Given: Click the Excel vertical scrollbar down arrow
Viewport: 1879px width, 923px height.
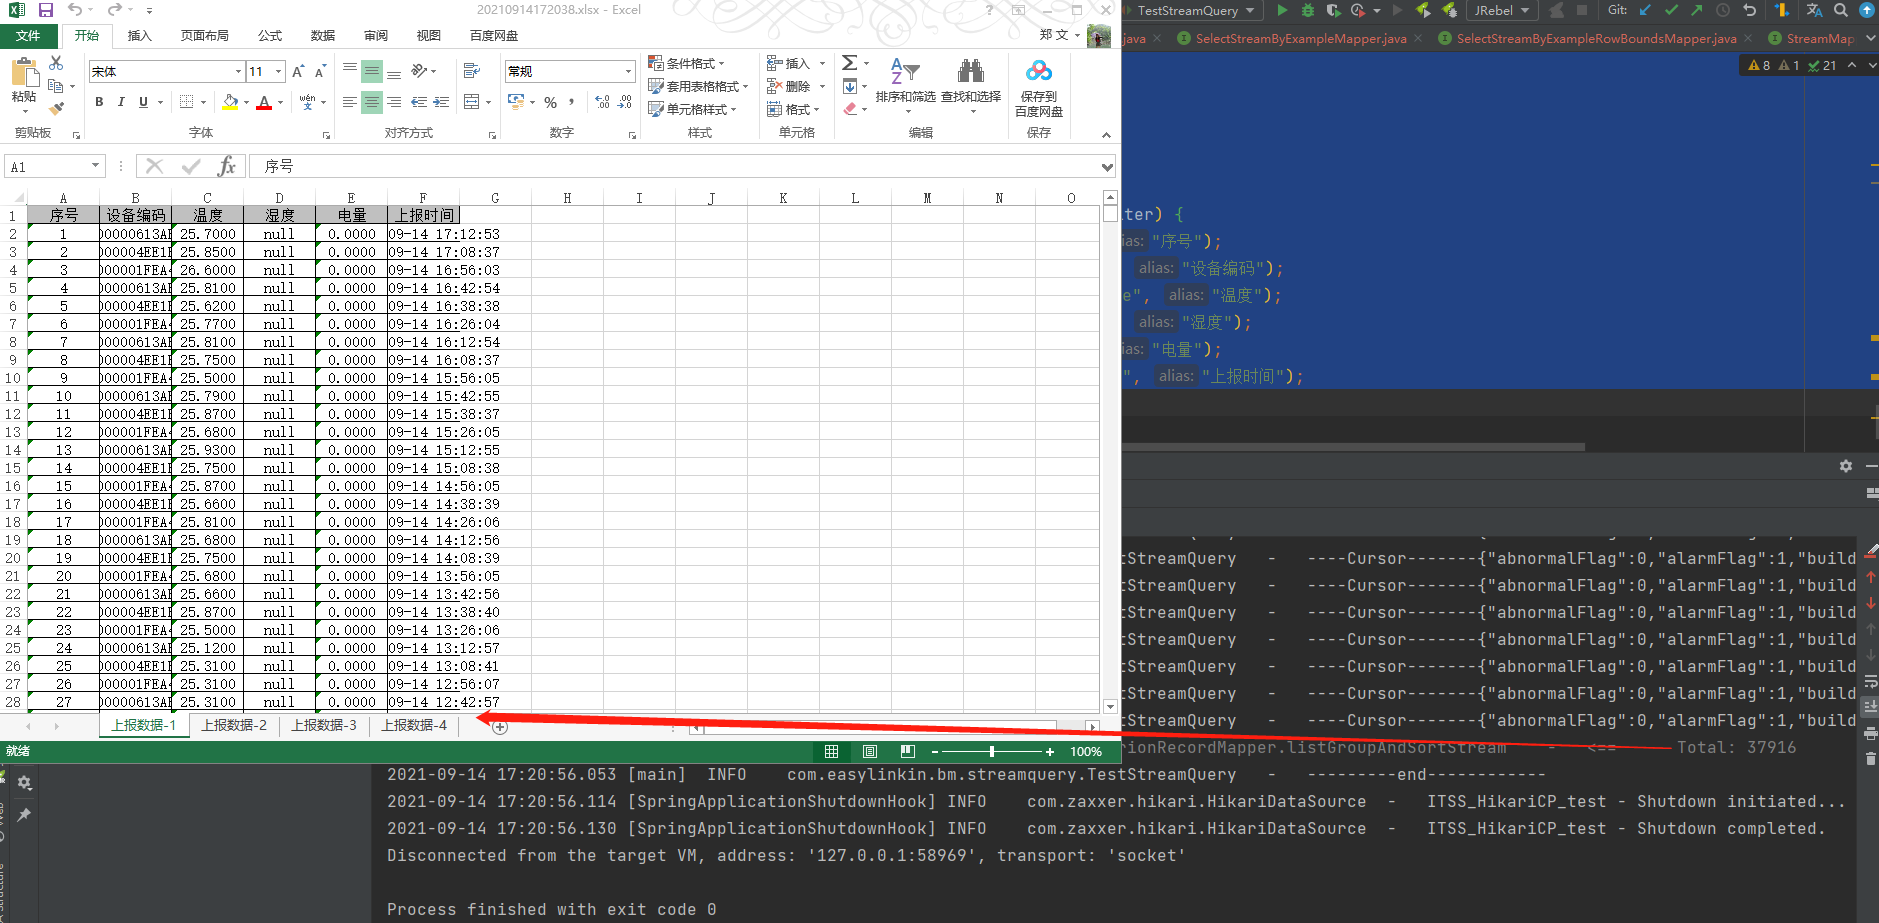Looking at the screenshot, I should click(1110, 706).
